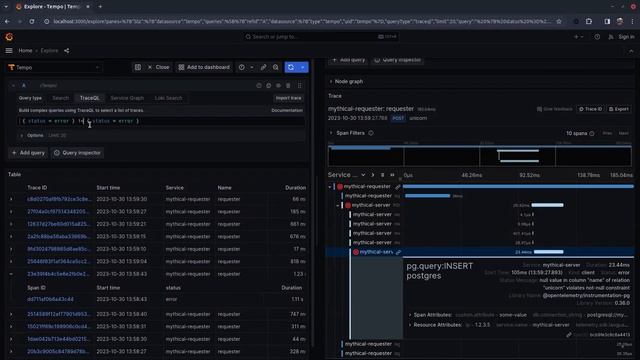Copy the trace via Trace ID button
The width and height of the screenshot is (640, 360).
pyautogui.click(x=590, y=109)
